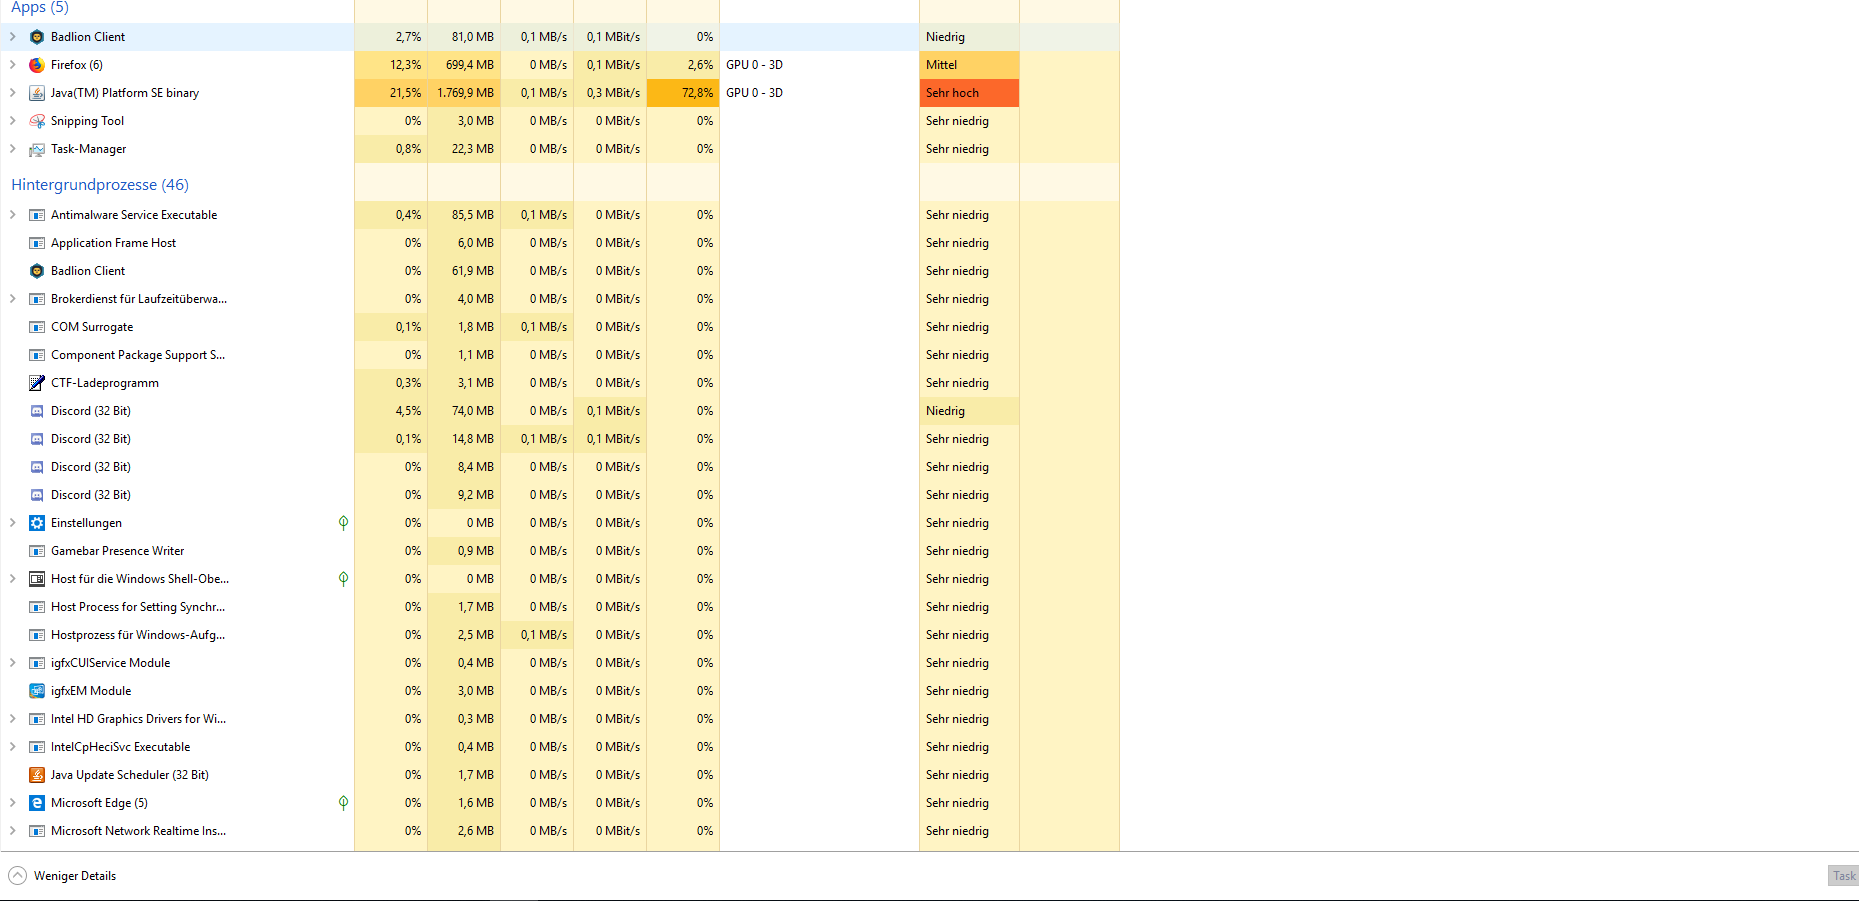Expand the Task-Manager row
Viewport: 1859px width, 901px height.
click(12, 149)
